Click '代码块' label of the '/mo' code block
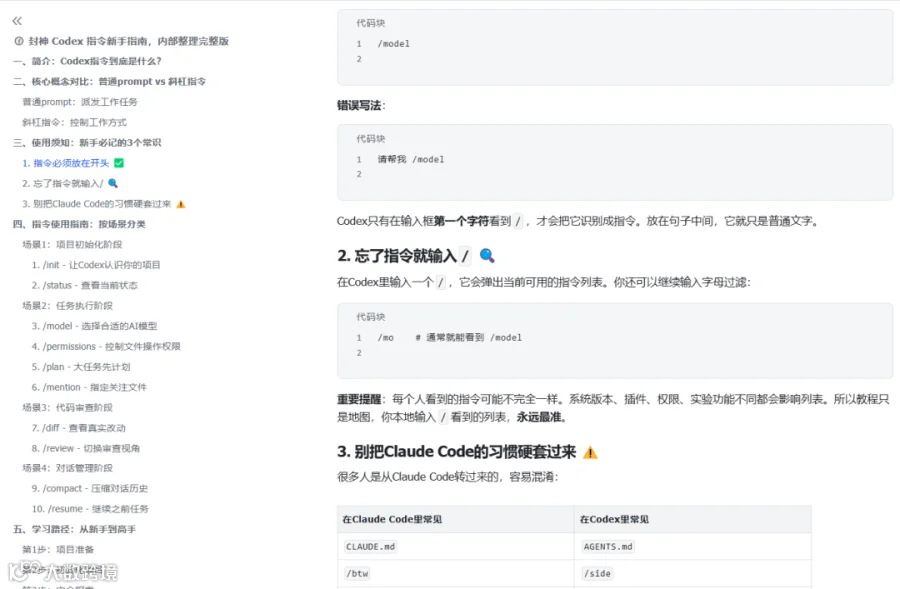Viewport: 900px width, 589px height. [370, 317]
